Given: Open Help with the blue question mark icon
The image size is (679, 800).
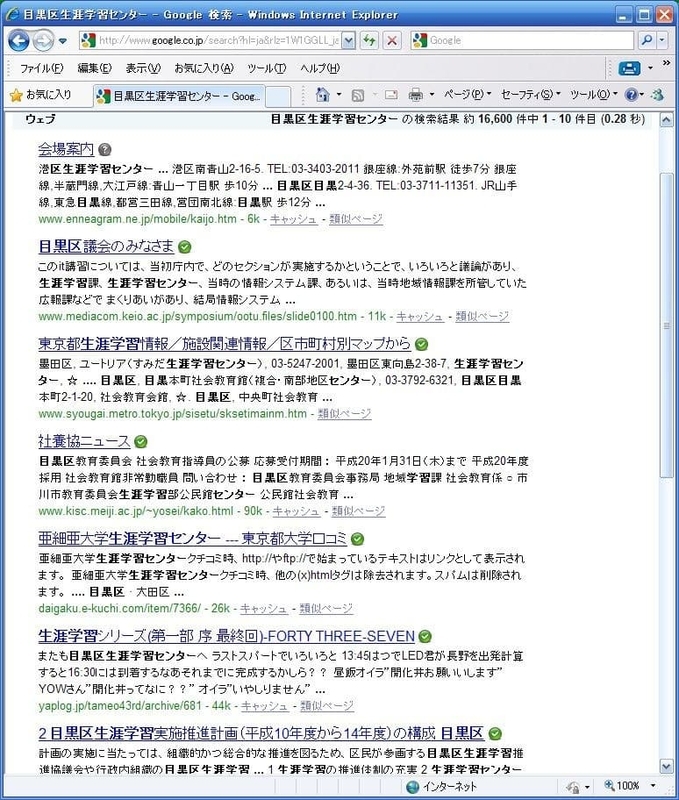Looking at the screenshot, I should point(634,94).
